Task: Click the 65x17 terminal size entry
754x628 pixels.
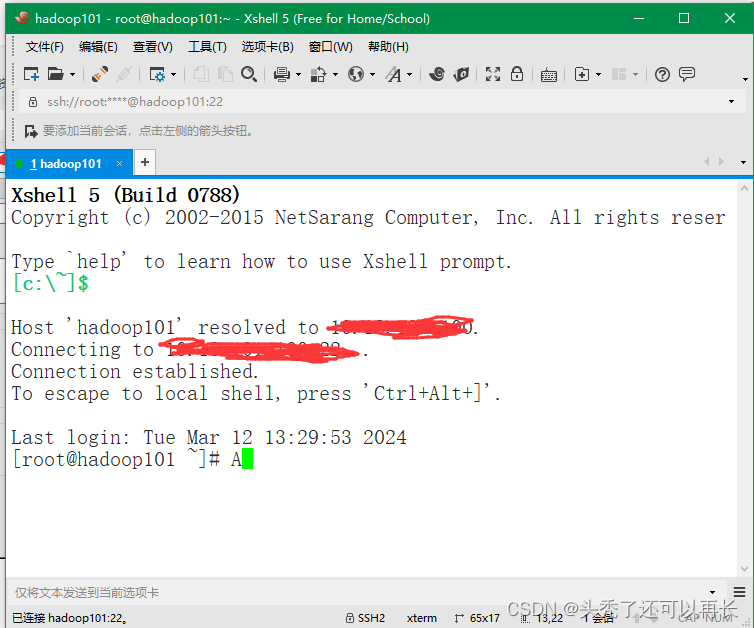Action: pyautogui.click(x=478, y=618)
